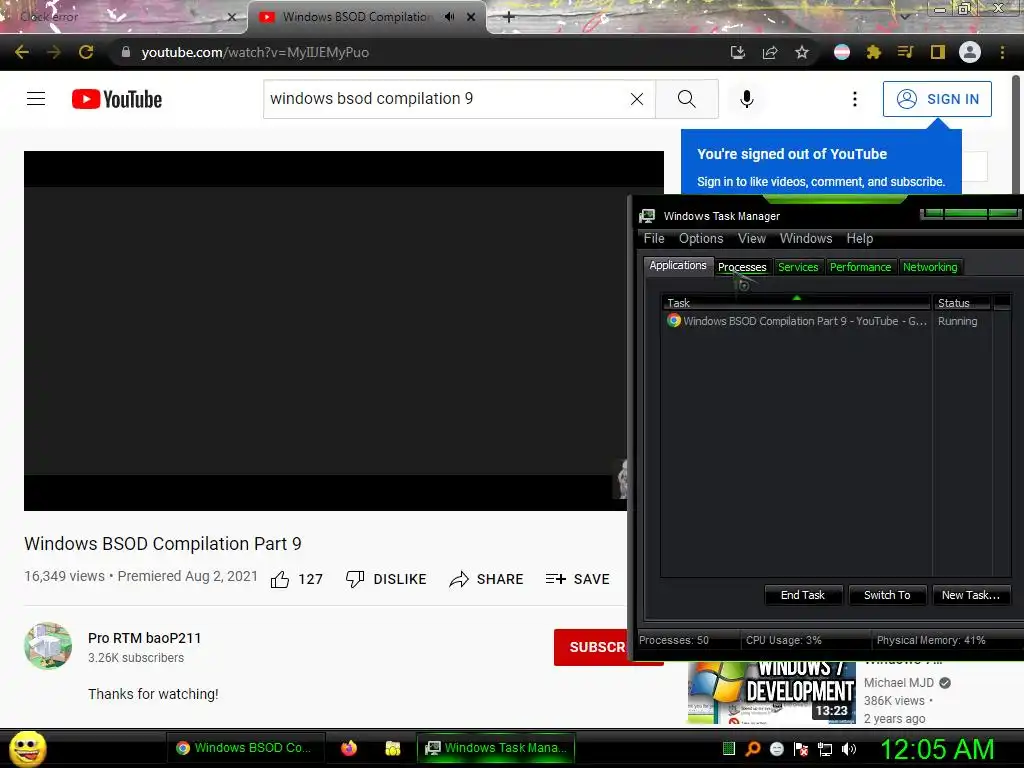Open the file explorer taskbar icon
Viewport: 1024px width, 768px height.
392,748
